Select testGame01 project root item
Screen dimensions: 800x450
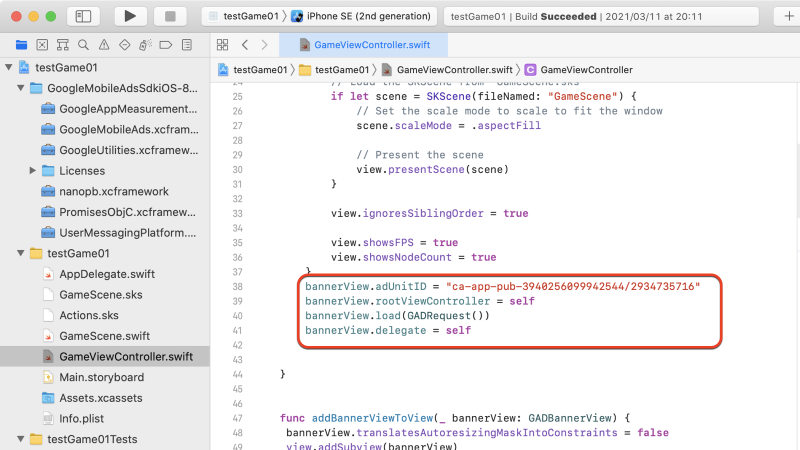point(66,67)
